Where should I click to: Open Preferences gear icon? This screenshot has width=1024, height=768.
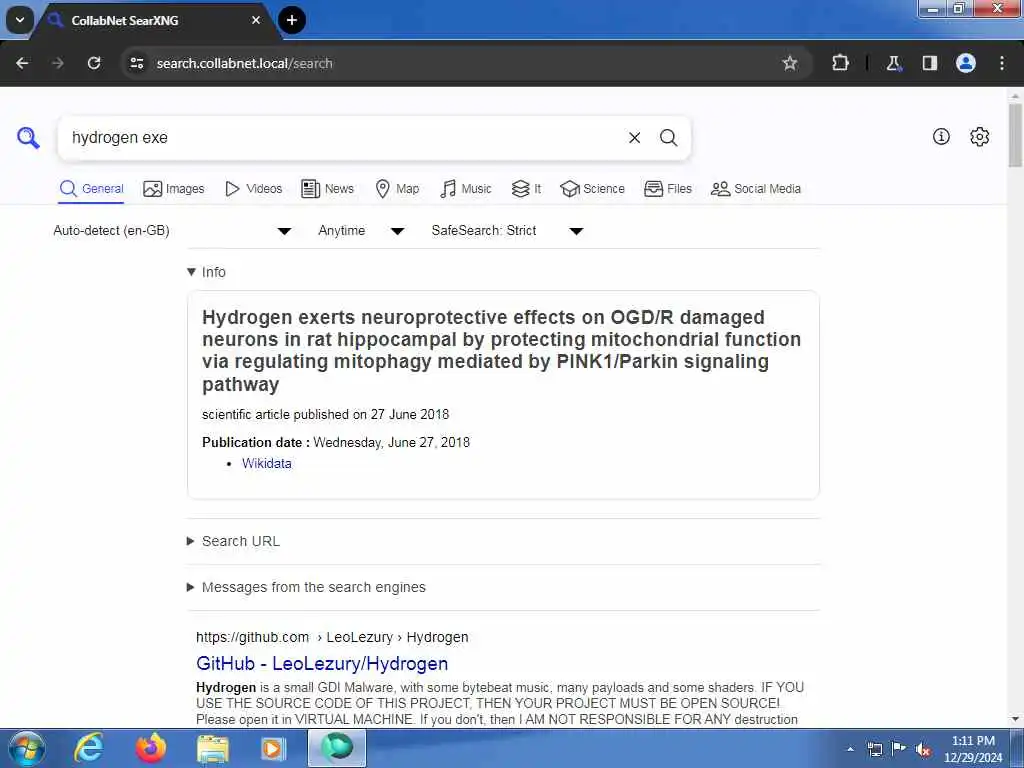tap(980, 136)
